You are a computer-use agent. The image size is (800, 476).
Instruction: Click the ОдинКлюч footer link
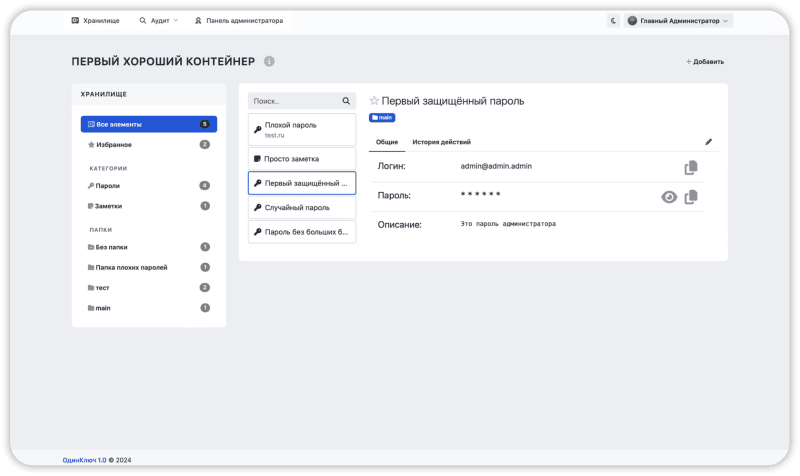[x=79, y=460]
